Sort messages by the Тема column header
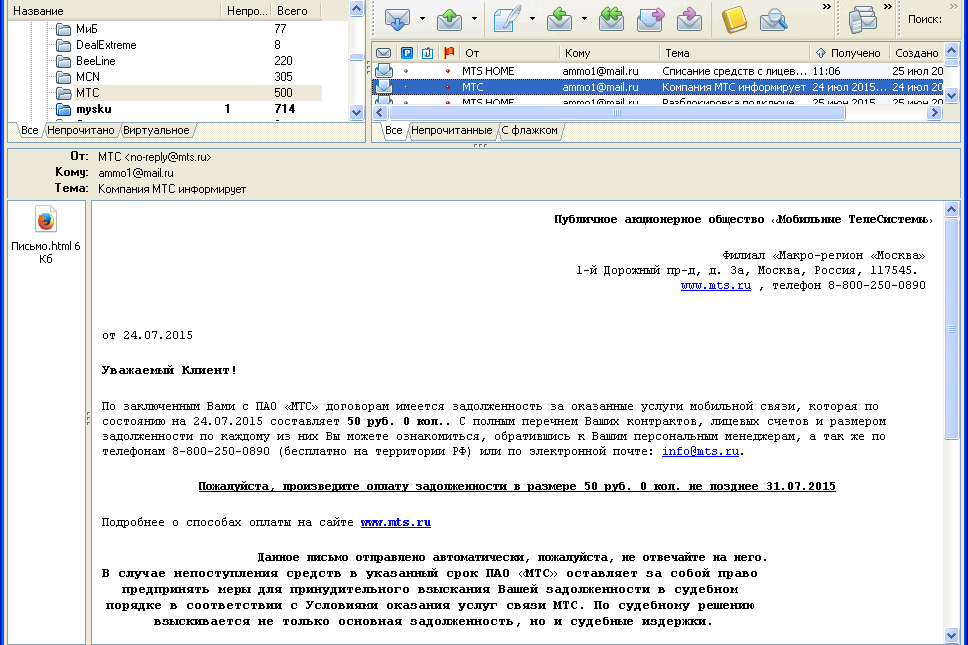The image size is (968, 645). tap(734, 53)
